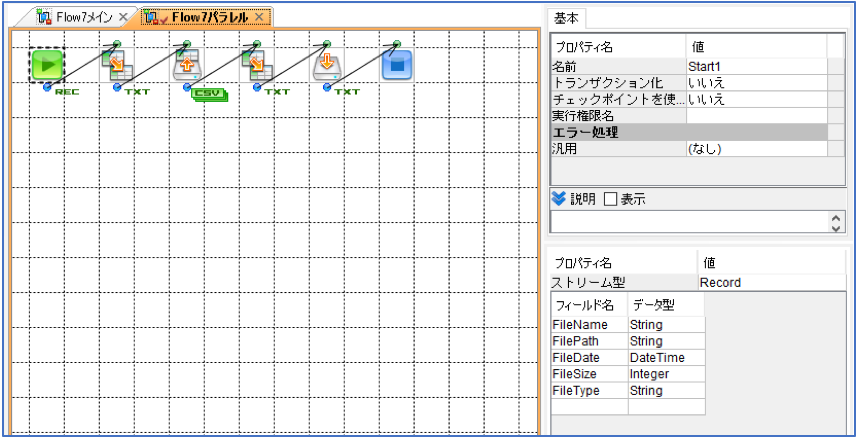Collapse the 説明 section chevron
This screenshot has width=857, height=439.
pyautogui.click(x=559, y=200)
